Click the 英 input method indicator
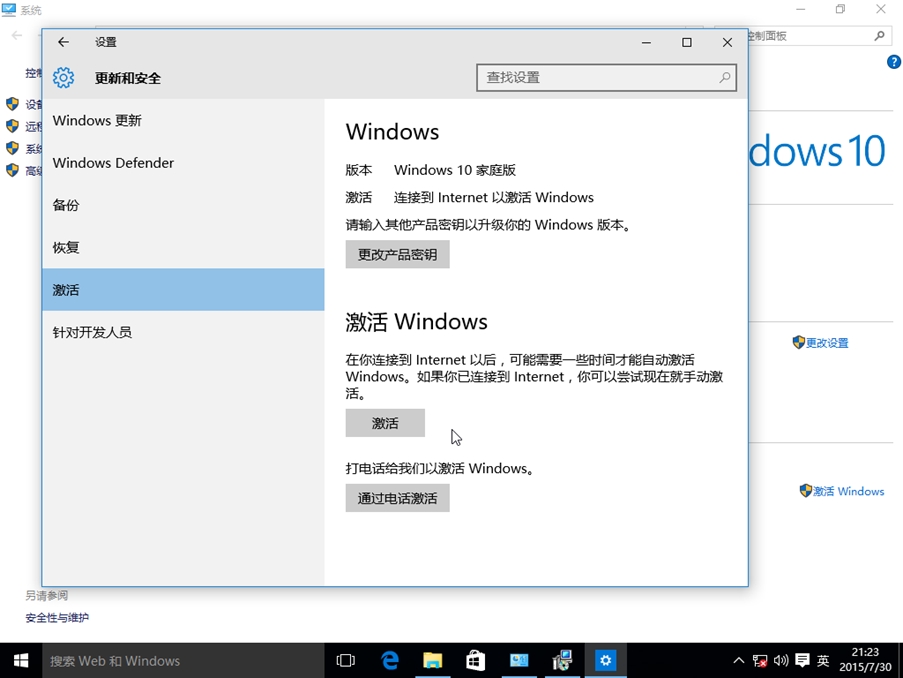 click(823, 661)
